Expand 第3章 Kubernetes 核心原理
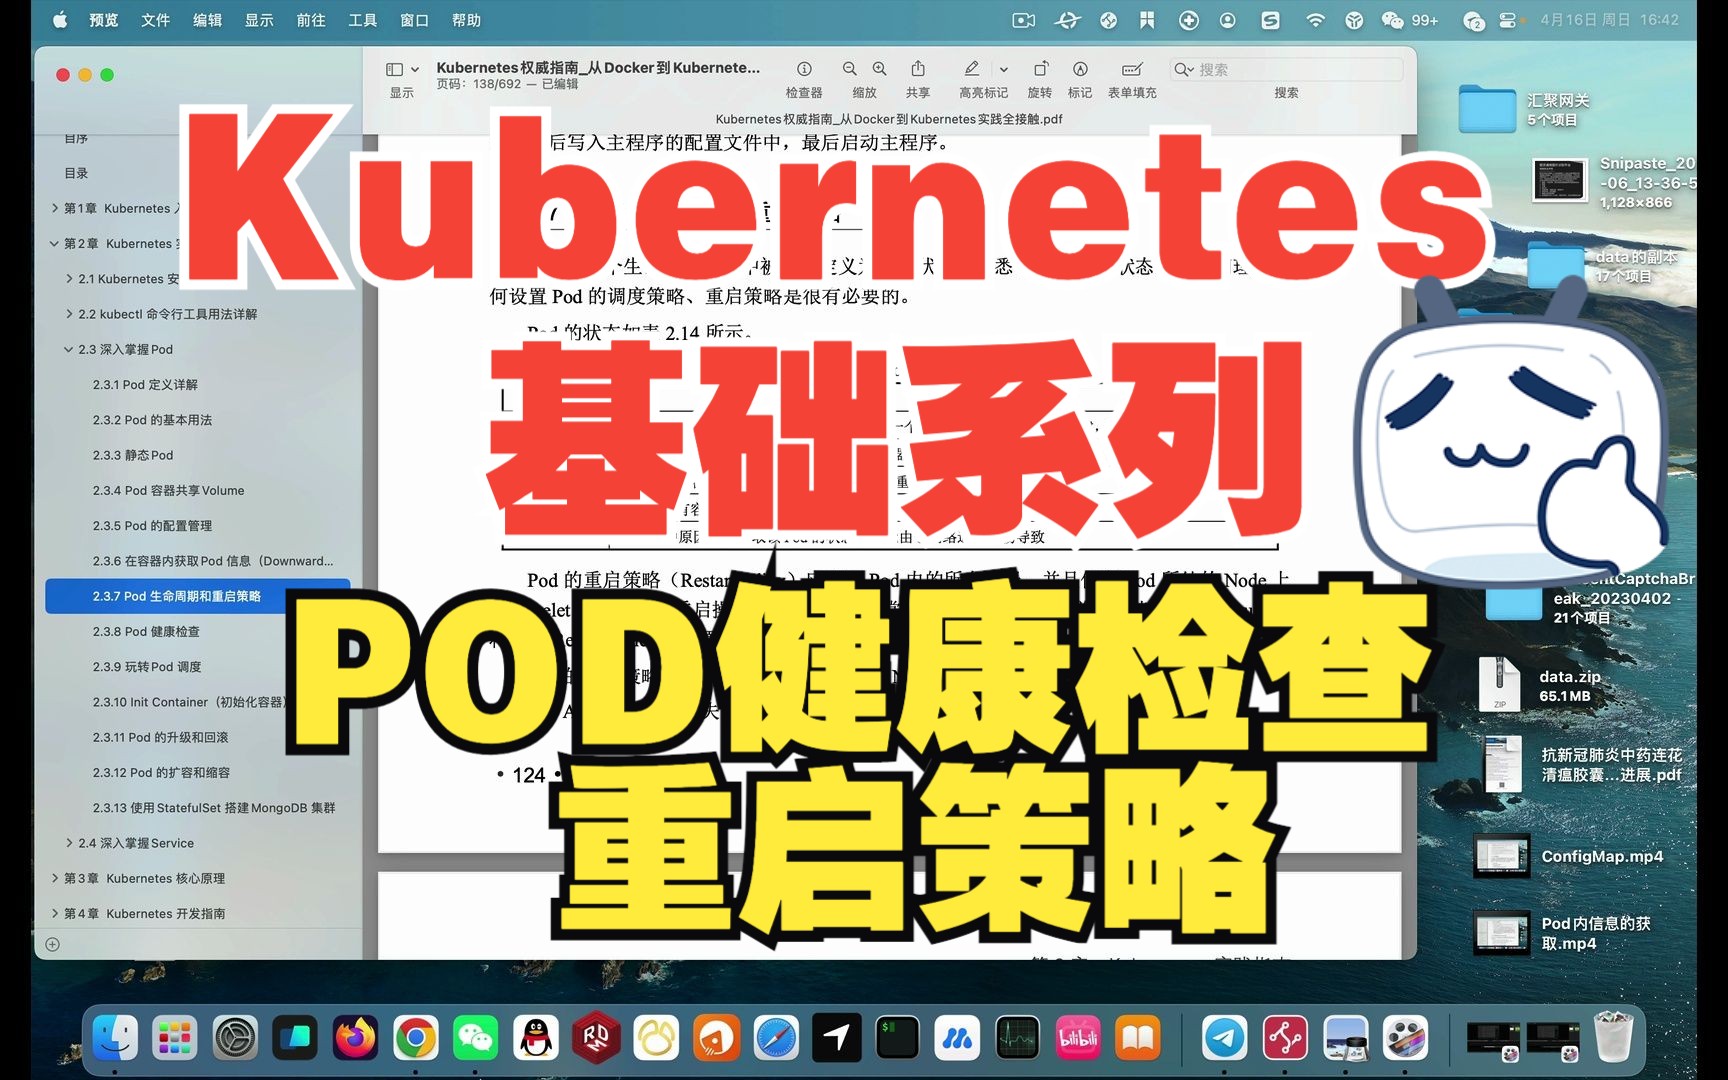Screen dimensions: 1728x1080 [x=55, y=878]
